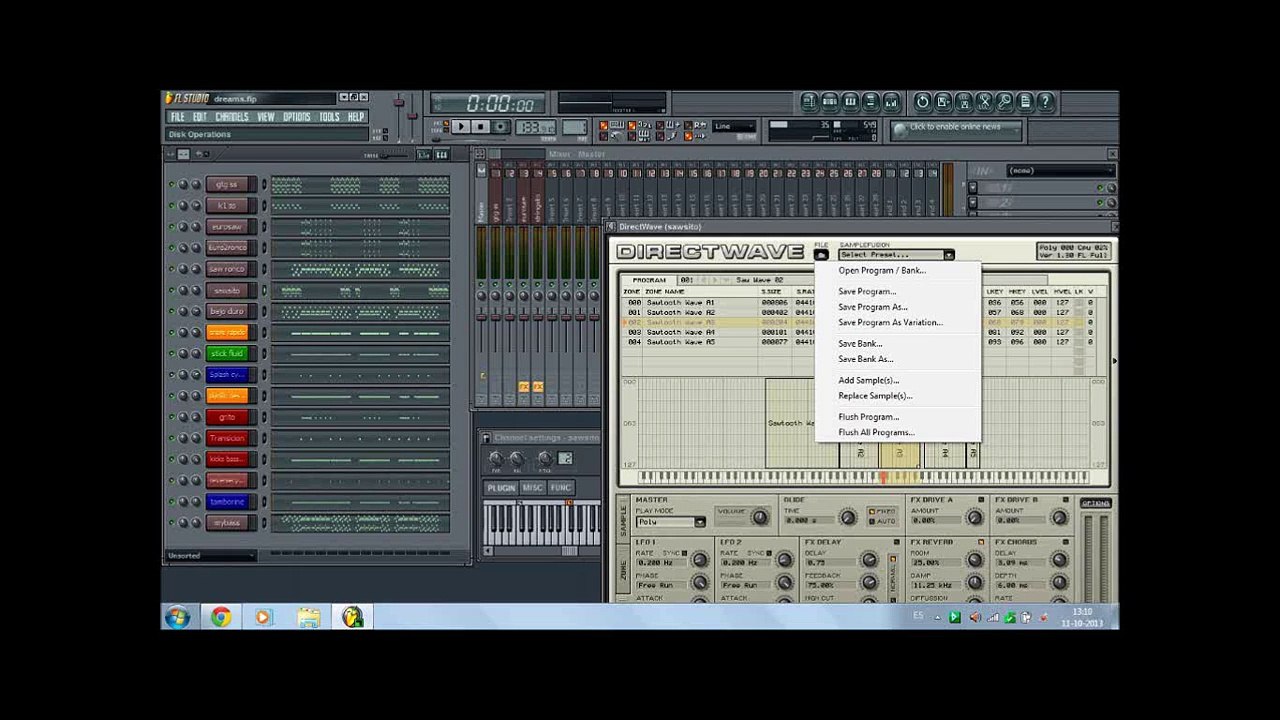
Task: Click the step sequencer keyboard editor icon
Action: pyautogui.click(x=441, y=154)
